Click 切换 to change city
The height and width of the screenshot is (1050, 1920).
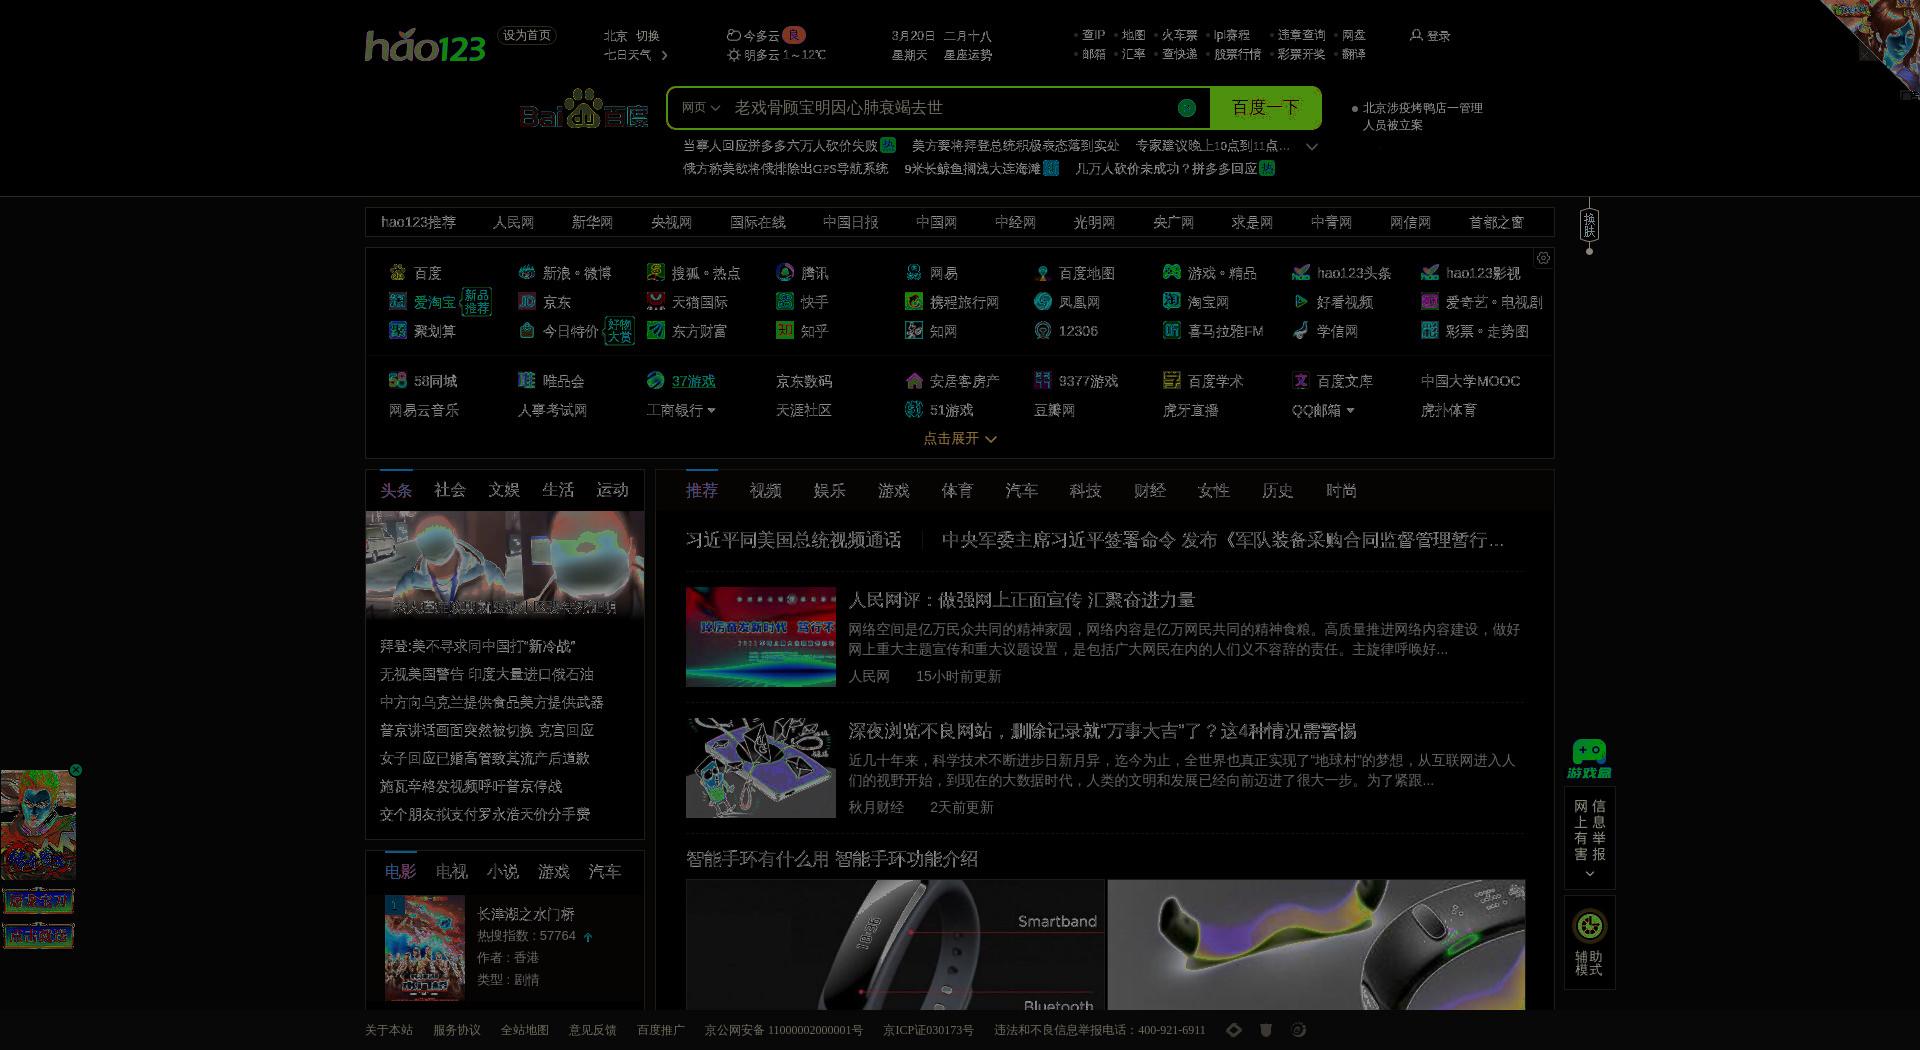648,35
